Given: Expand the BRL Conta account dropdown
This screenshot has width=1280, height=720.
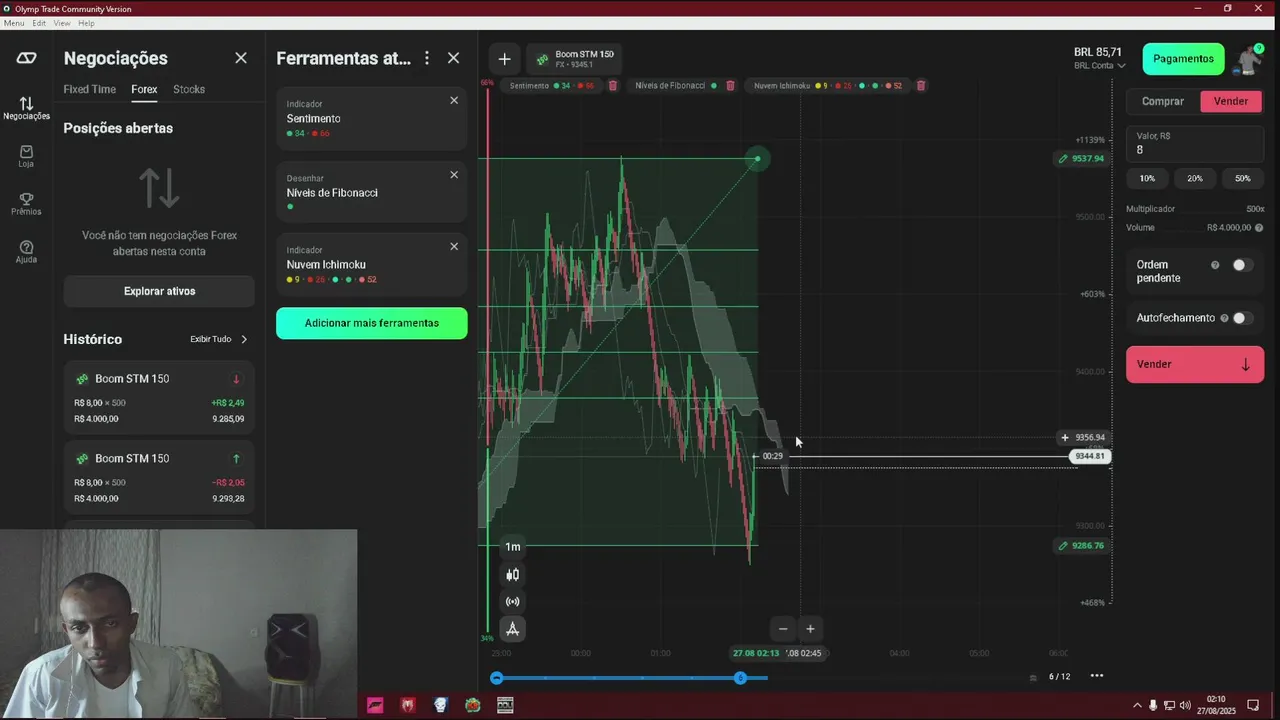Looking at the screenshot, I should point(1100,66).
